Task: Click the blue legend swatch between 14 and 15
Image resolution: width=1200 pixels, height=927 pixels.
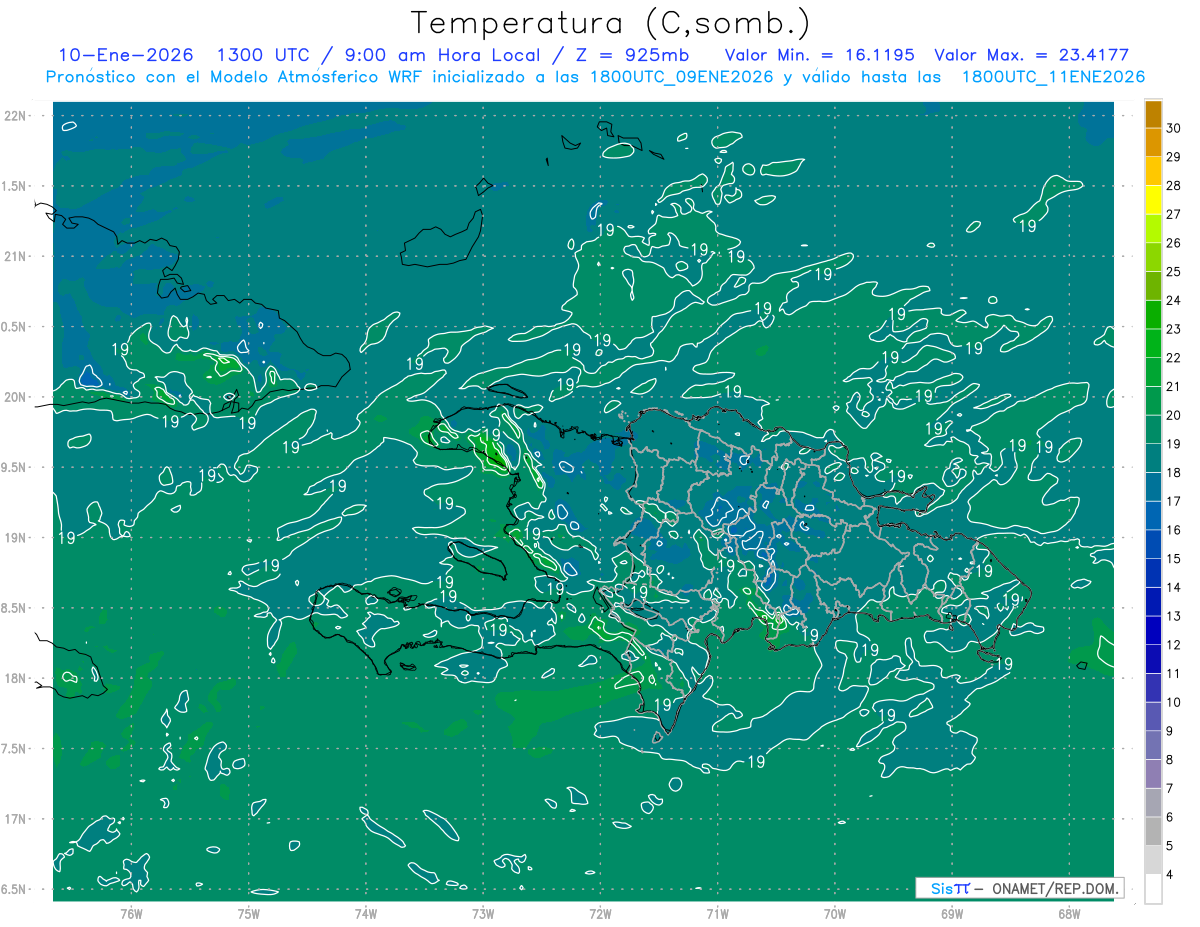Action: click(x=1153, y=574)
